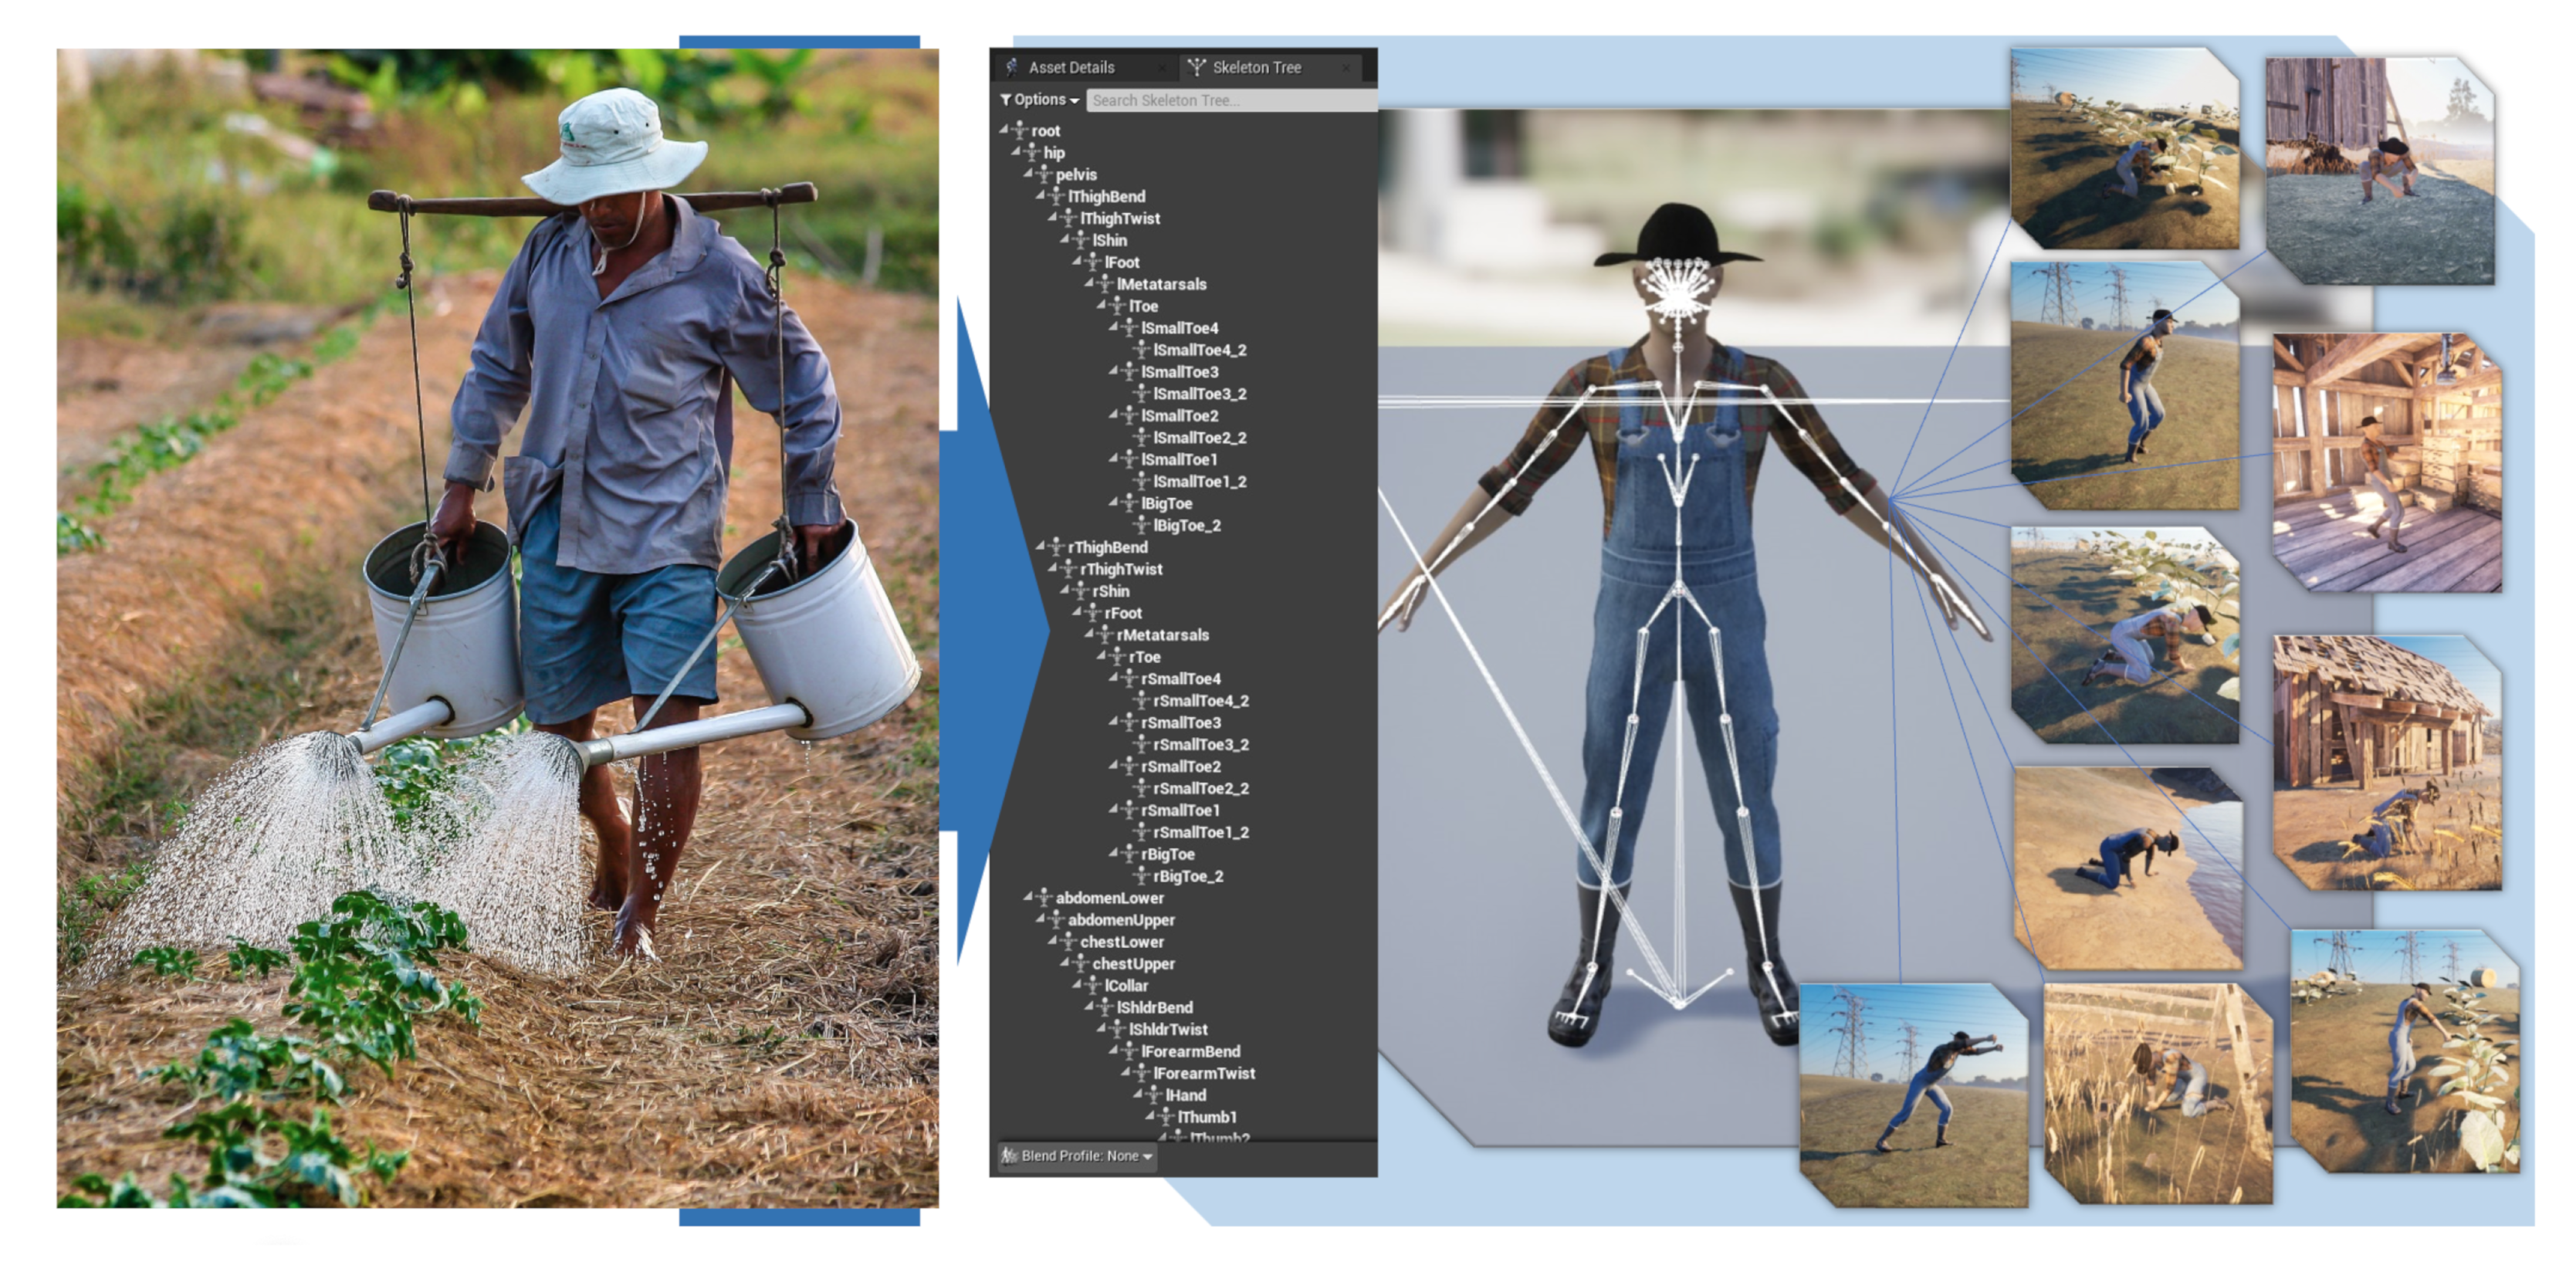The height and width of the screenshot is (1269, 2576).
Task: Click the bone icon next to lFoot
Action: 1092,262
